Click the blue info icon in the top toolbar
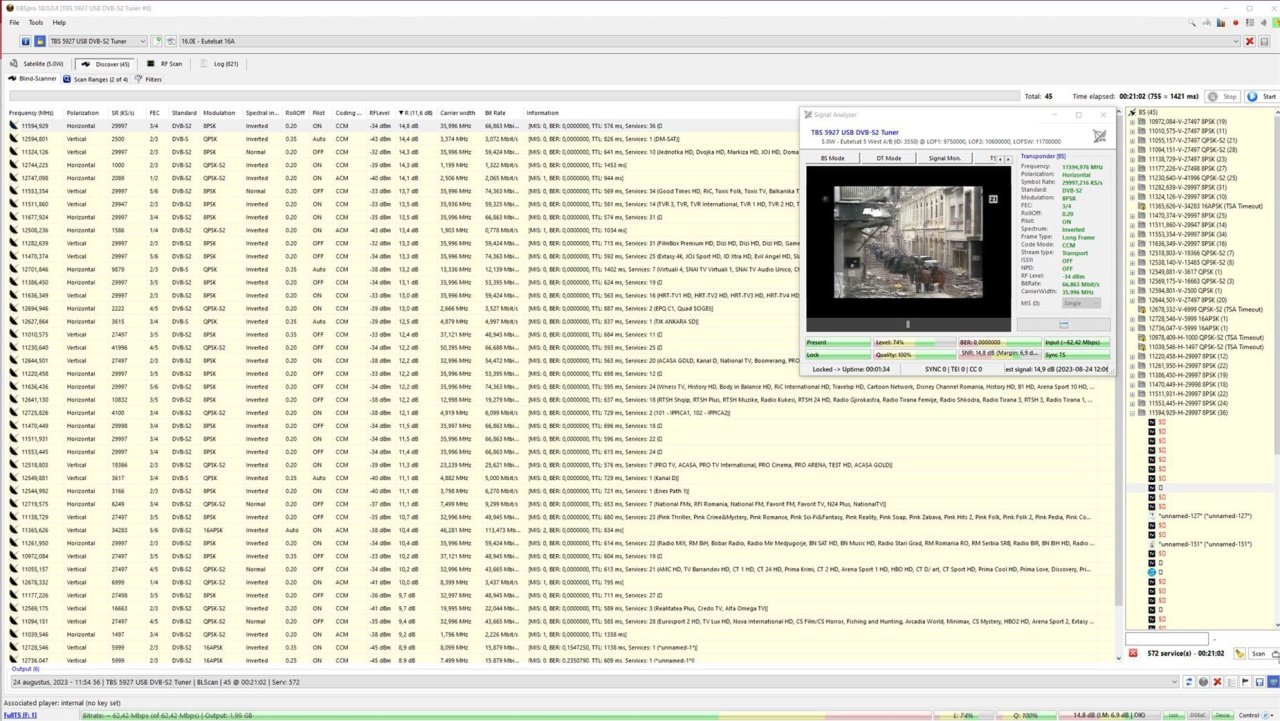1280x721 pixels. tap(26, 41)
